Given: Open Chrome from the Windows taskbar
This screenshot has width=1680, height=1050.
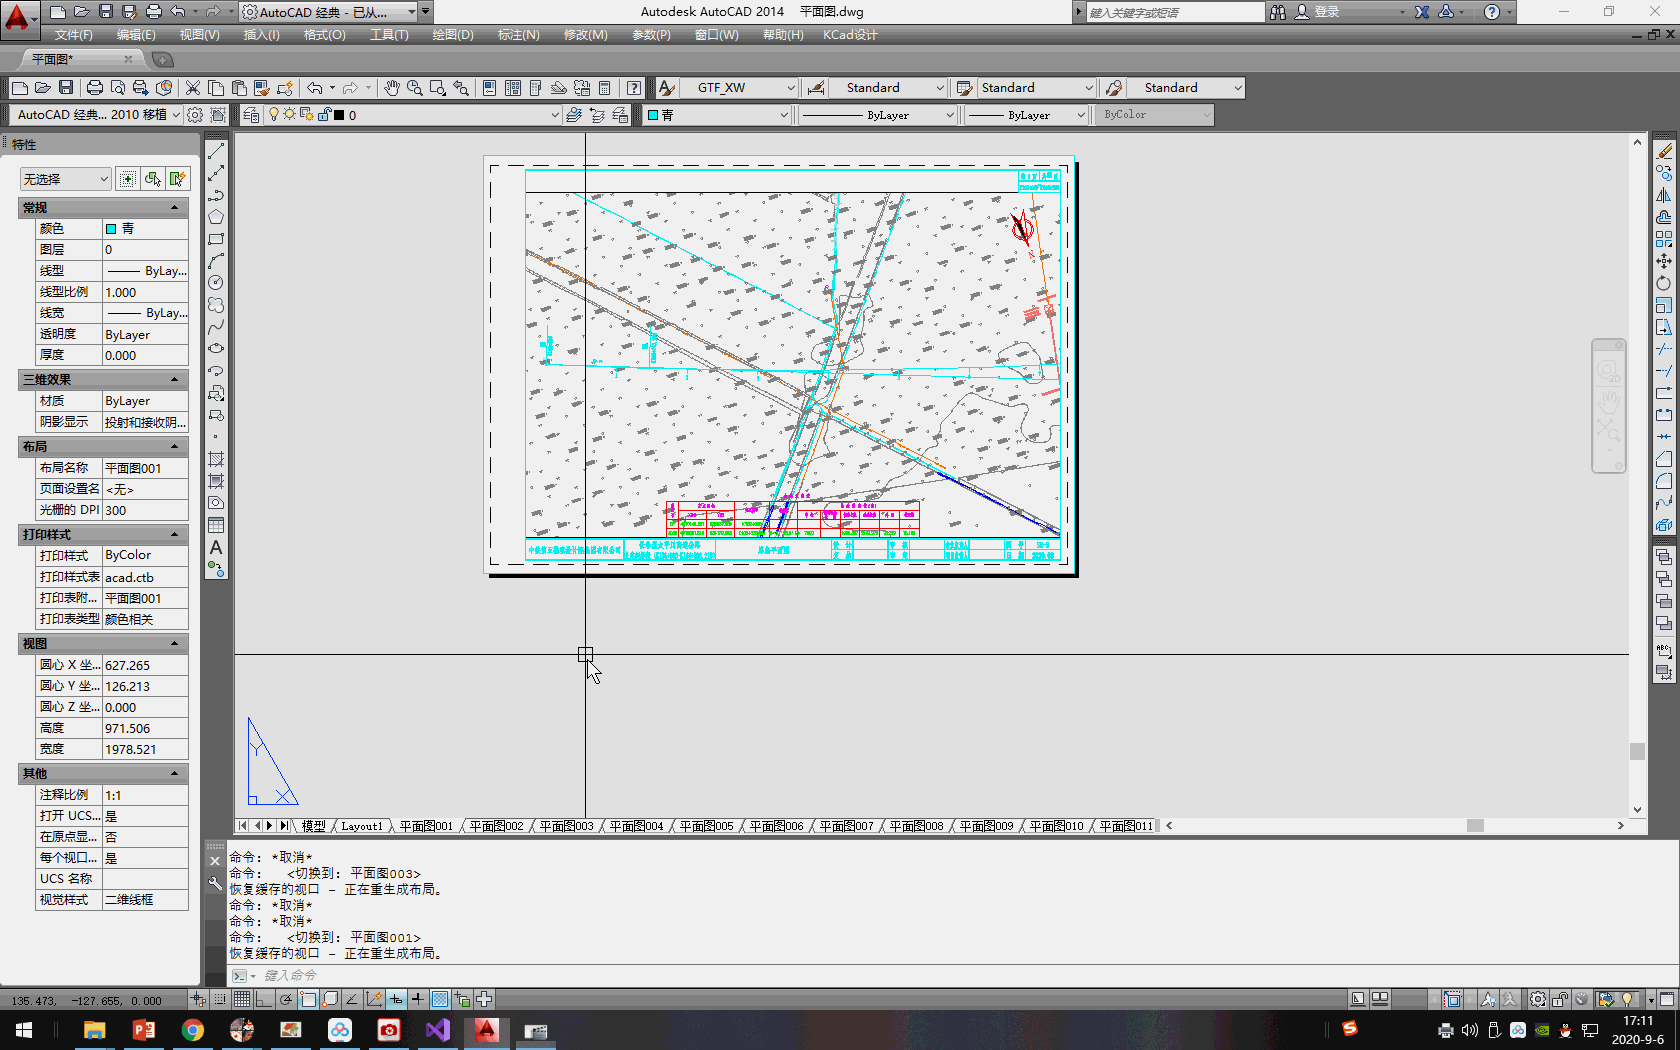Looking at the screenshot, I should (193, 1030).
